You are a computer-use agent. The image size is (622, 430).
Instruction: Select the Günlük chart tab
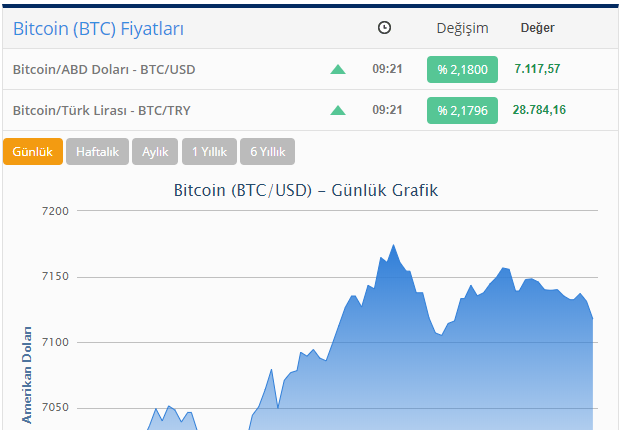(33, 152)
